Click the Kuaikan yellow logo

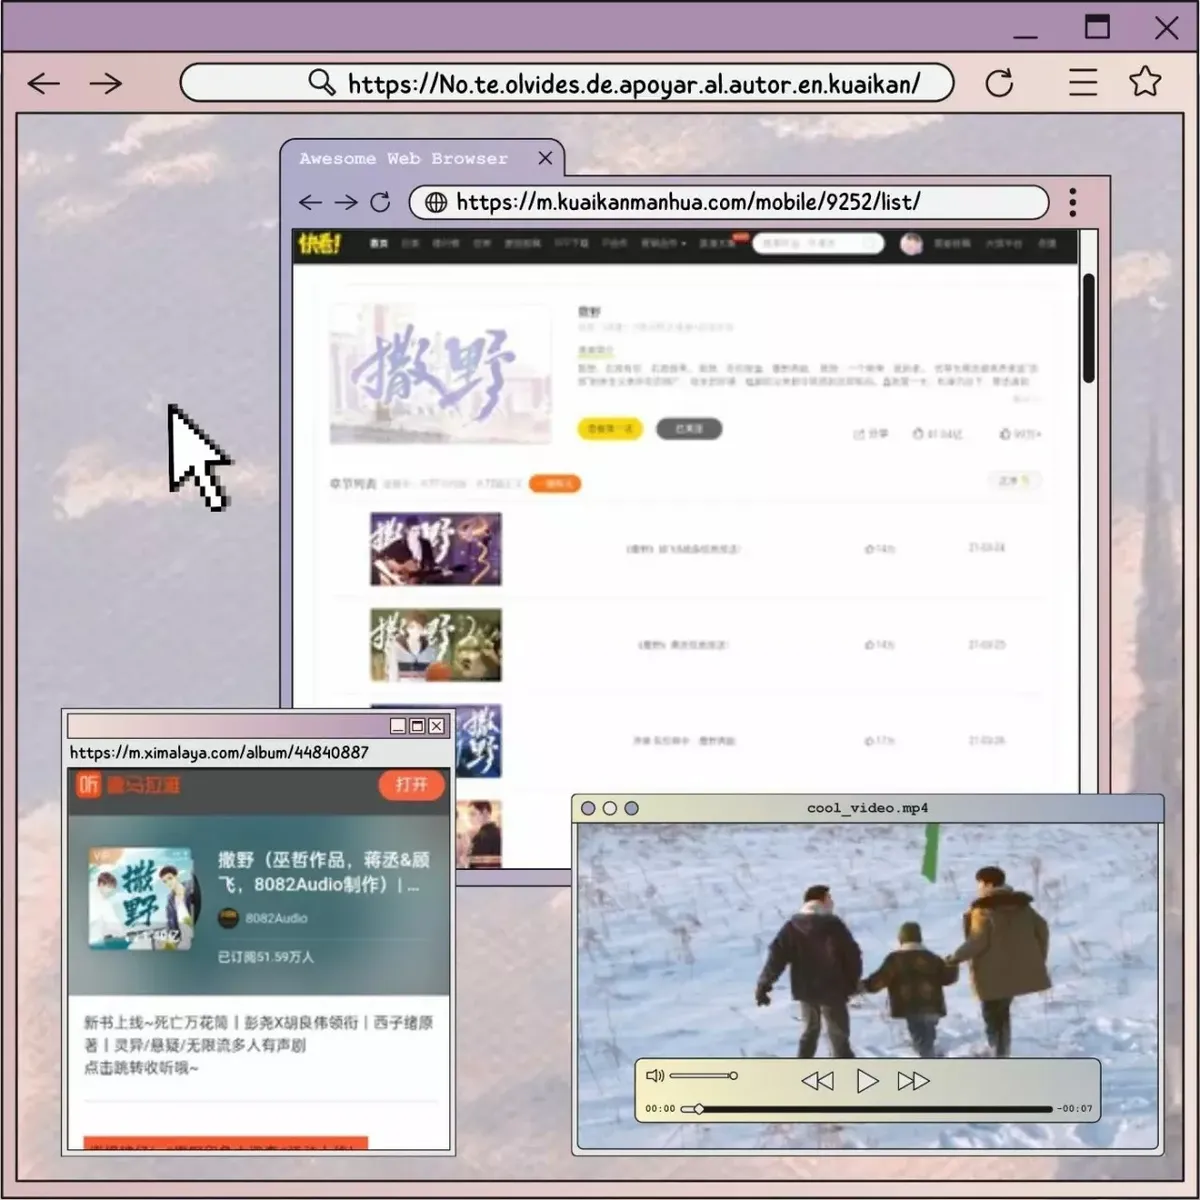pos(320,243)
